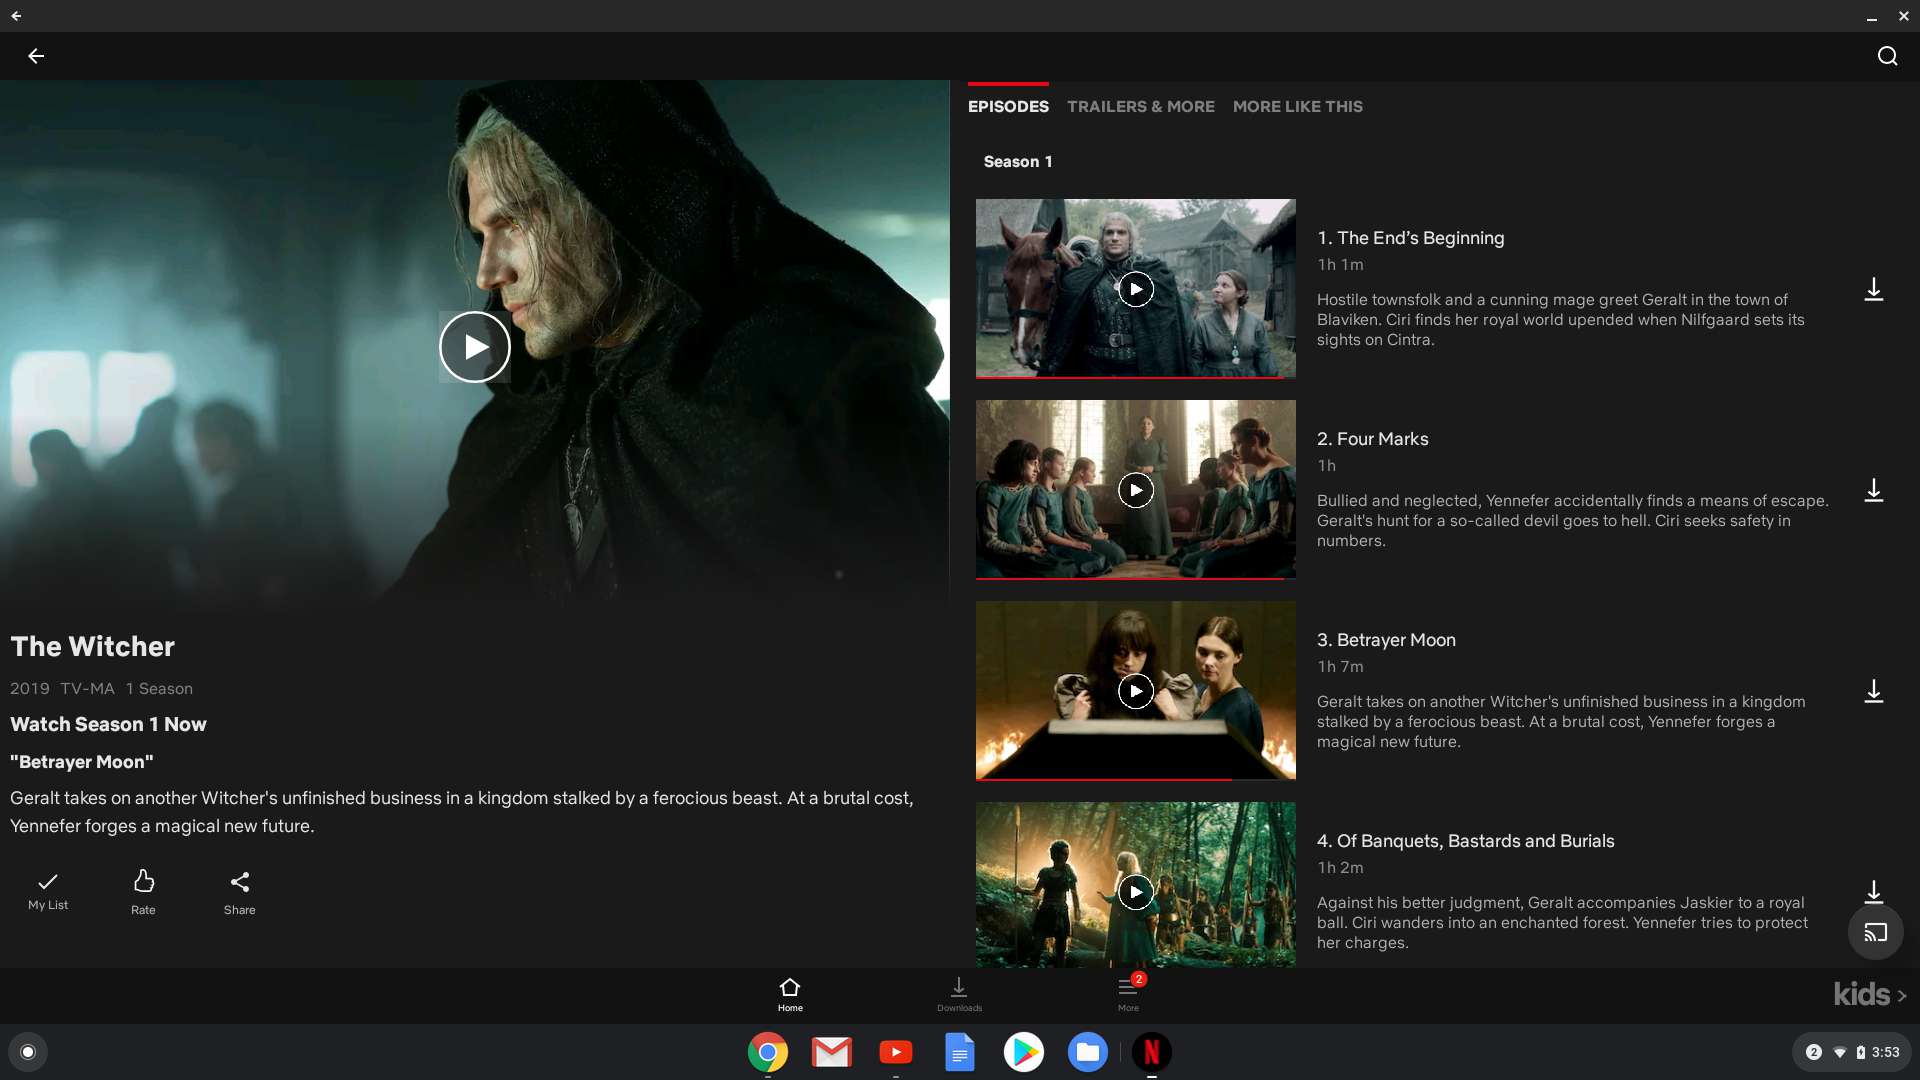The height and width of the screenshot is (1080, 1920).
Task: Click the Four Marks episode description text
Action: coord(1573,521)
